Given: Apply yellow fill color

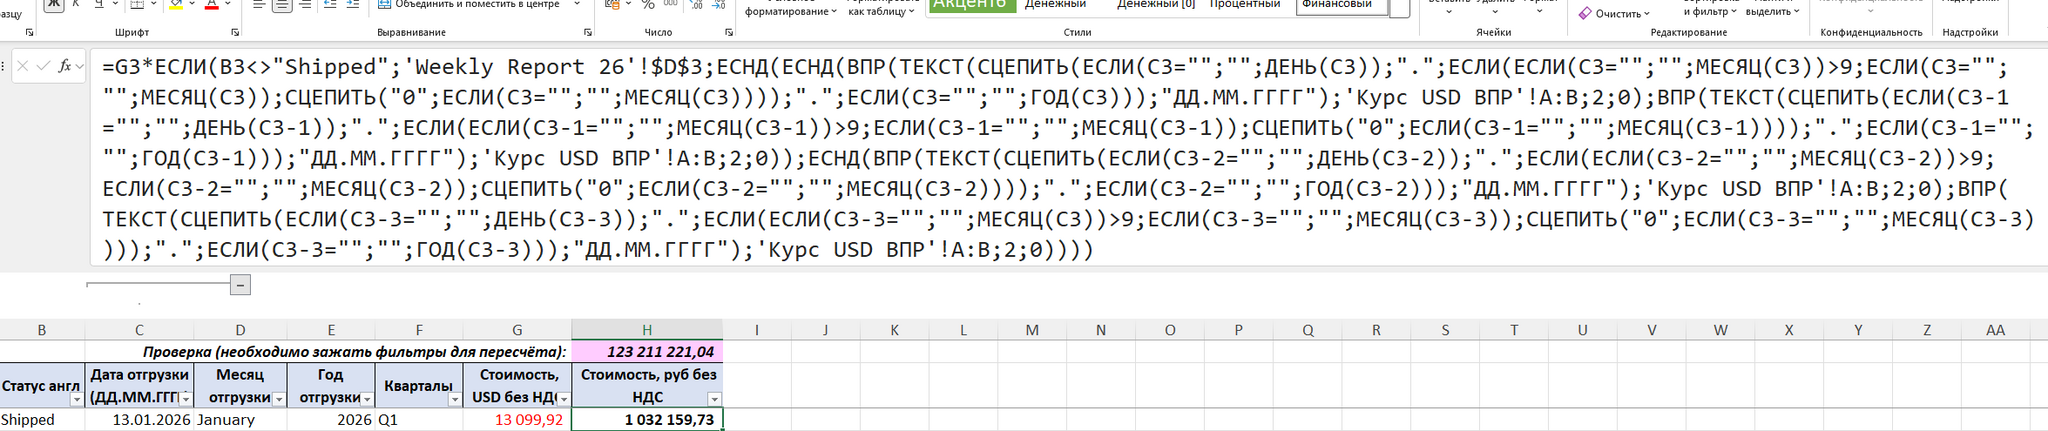Looking at the screenshot, I should [176, 4].
